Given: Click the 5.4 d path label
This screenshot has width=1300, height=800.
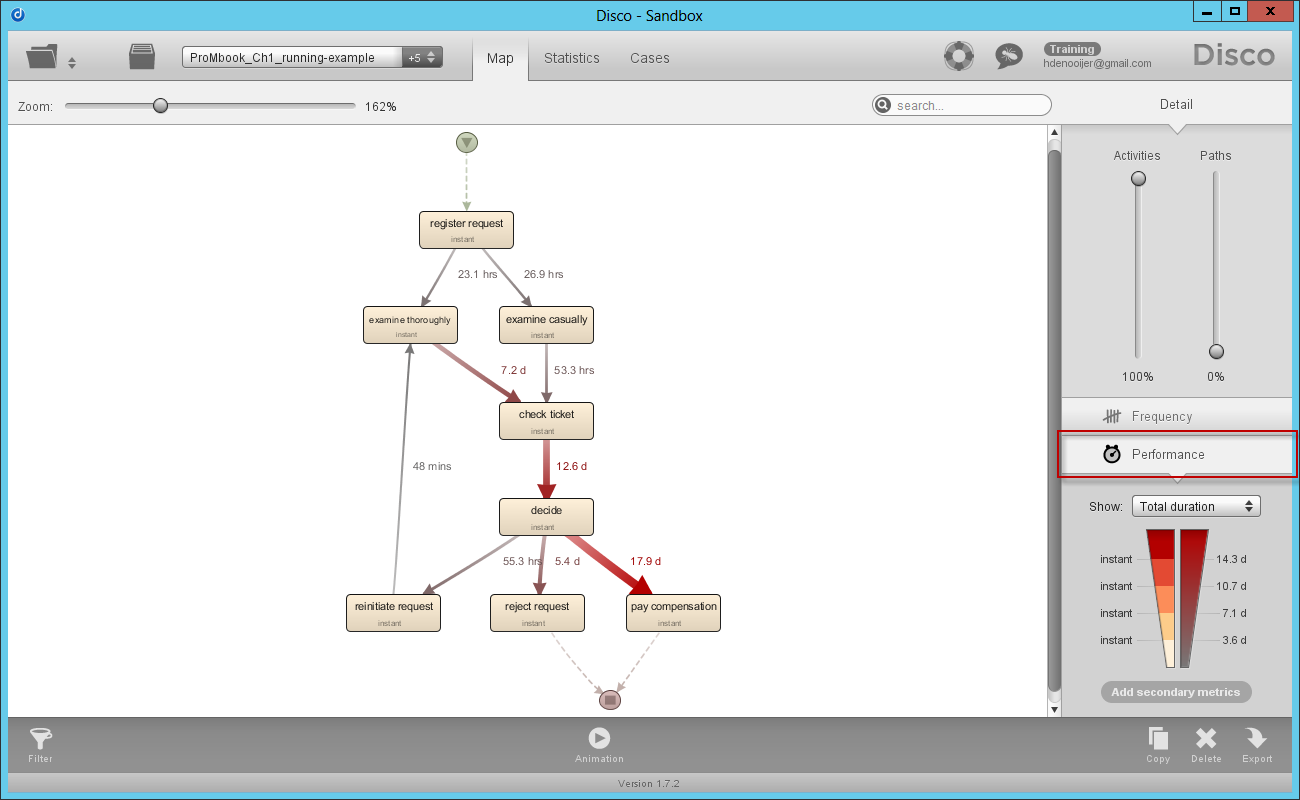Looking at the screenshot, I should tap(567, 561).
